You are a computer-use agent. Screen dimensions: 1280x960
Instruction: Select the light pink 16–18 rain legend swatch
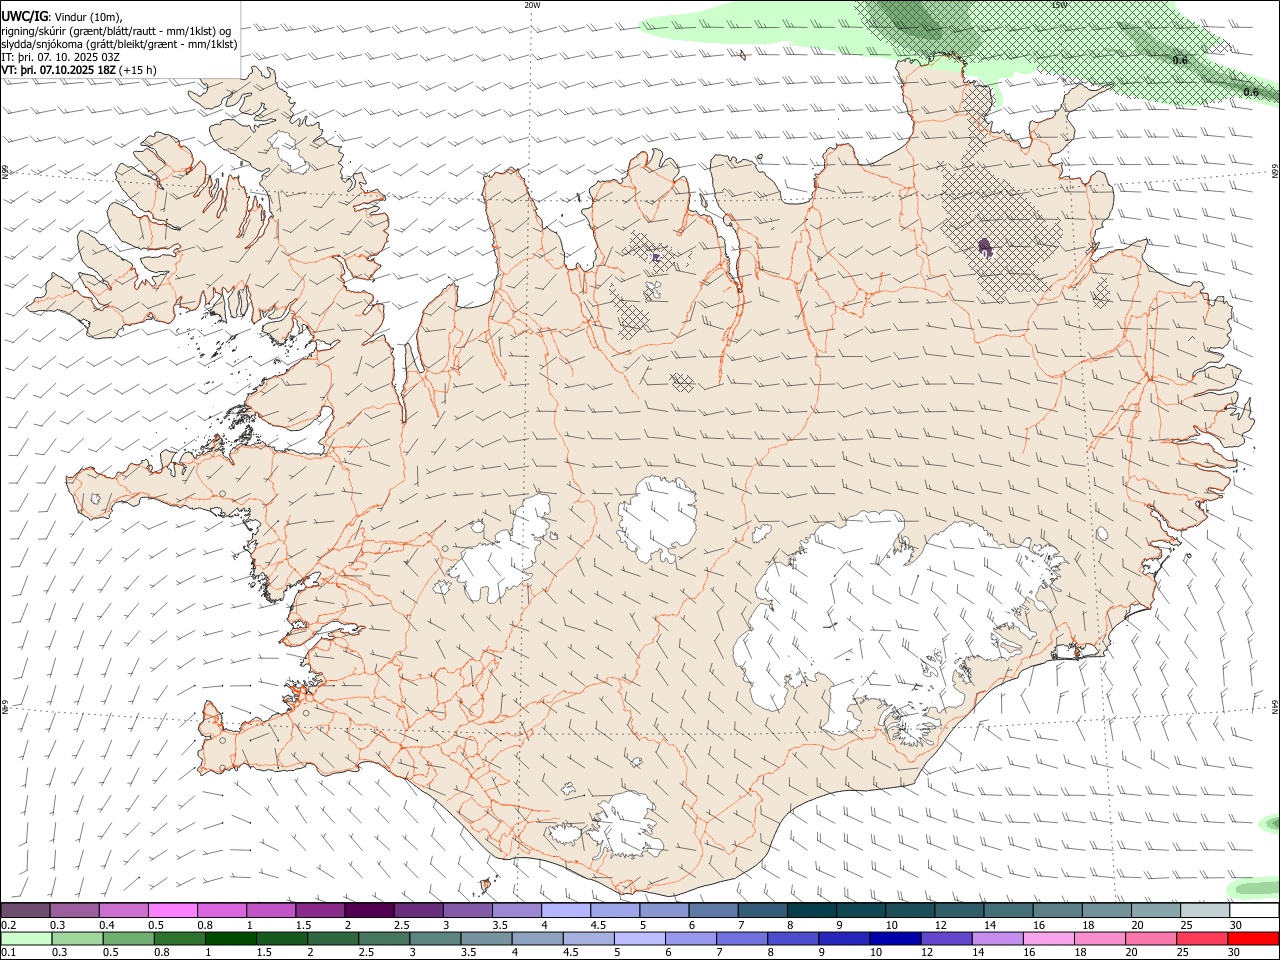(1048, 938)
